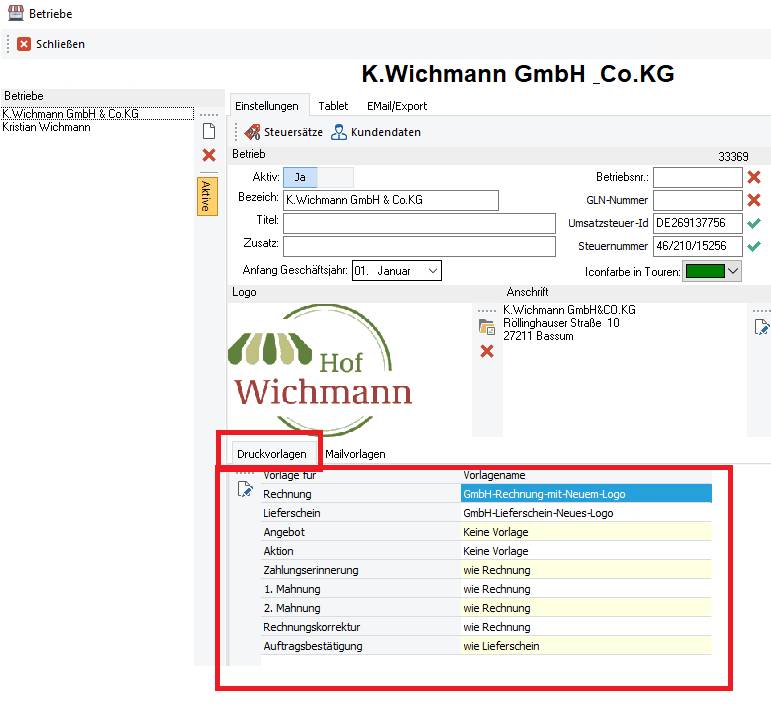
Task: Click the Aktion row label
Action: 278,551
